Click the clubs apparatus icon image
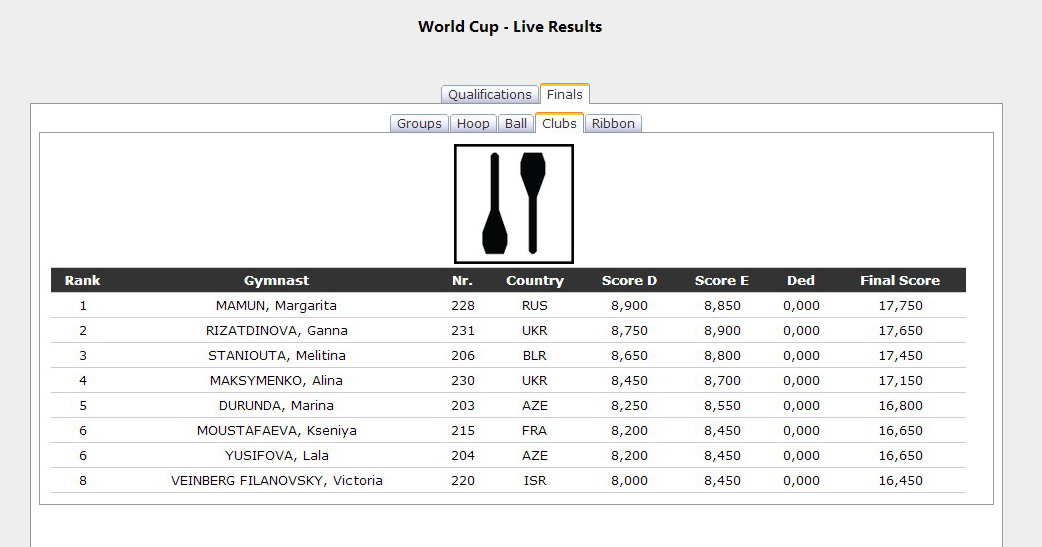Viewport: 1042px width, 547px height. pos(513,204)
